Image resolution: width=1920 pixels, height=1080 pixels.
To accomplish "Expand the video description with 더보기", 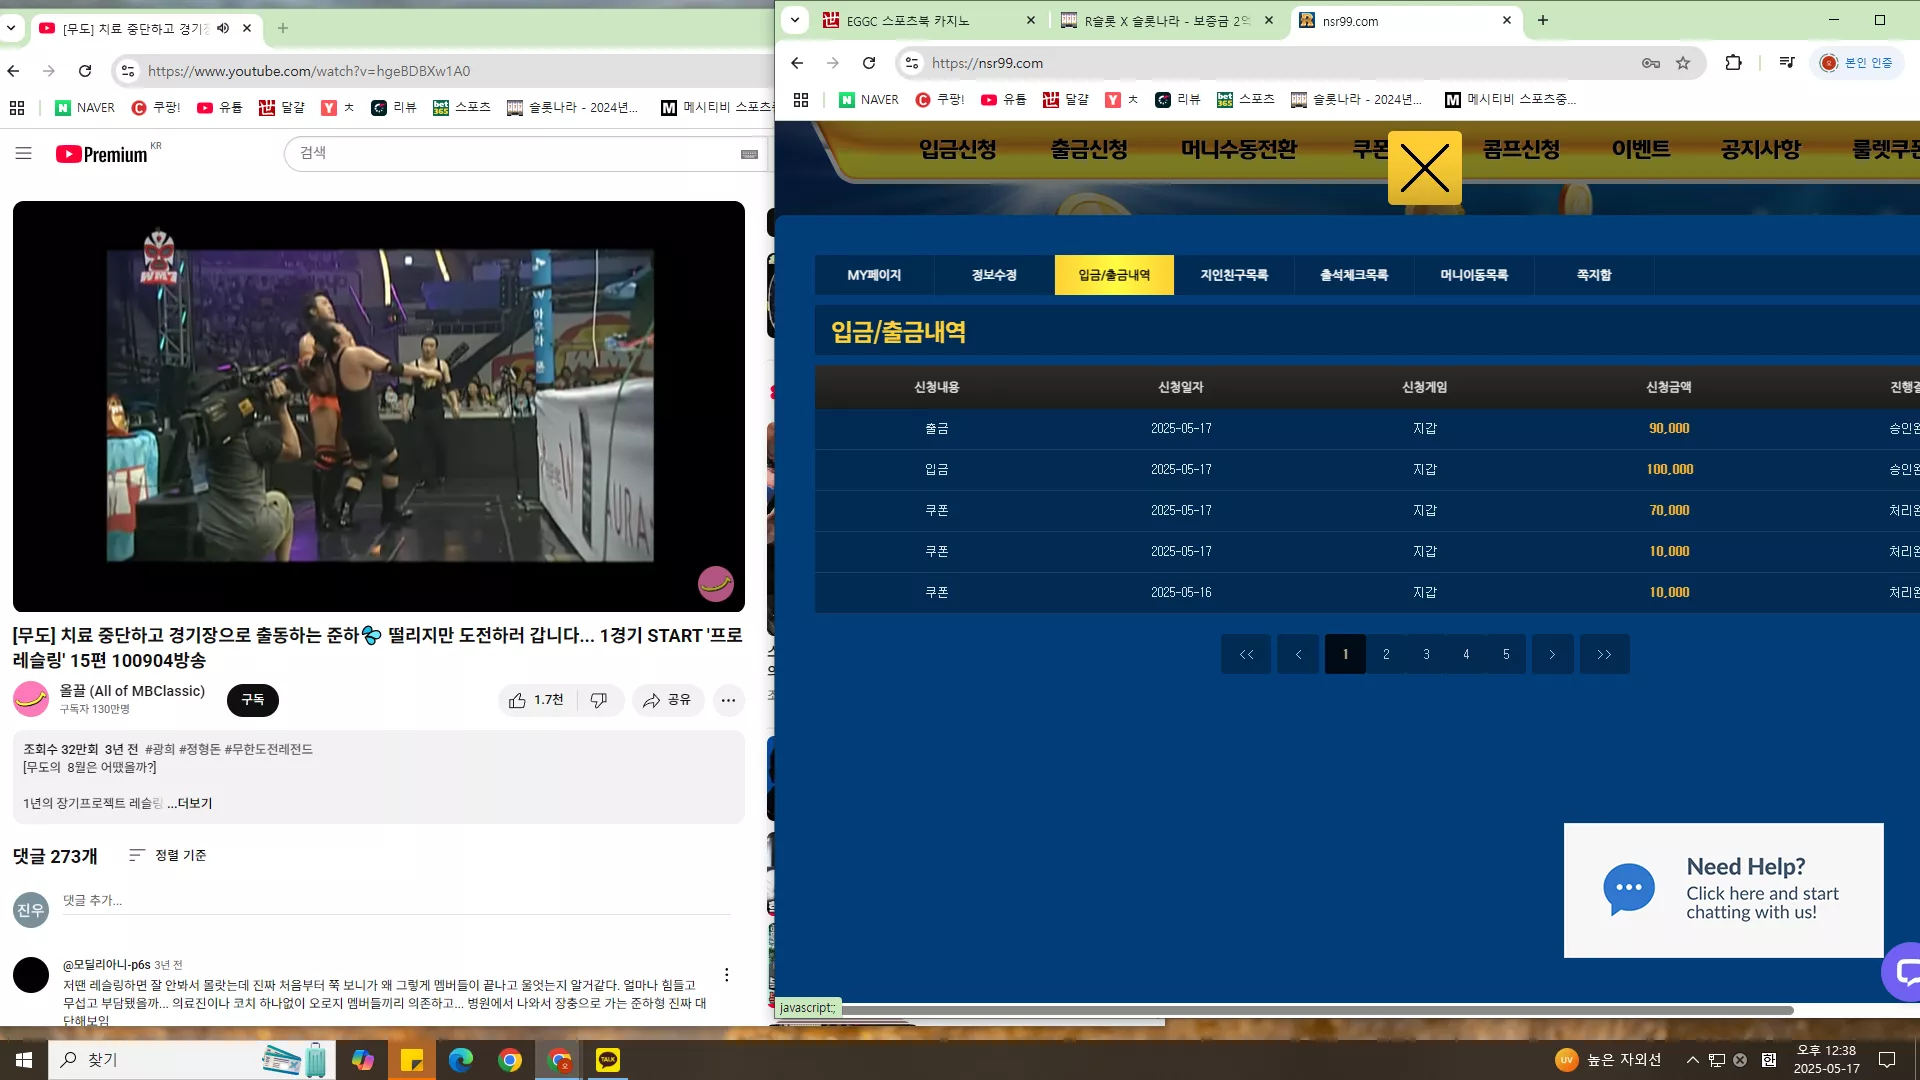I will click(190, 803).
